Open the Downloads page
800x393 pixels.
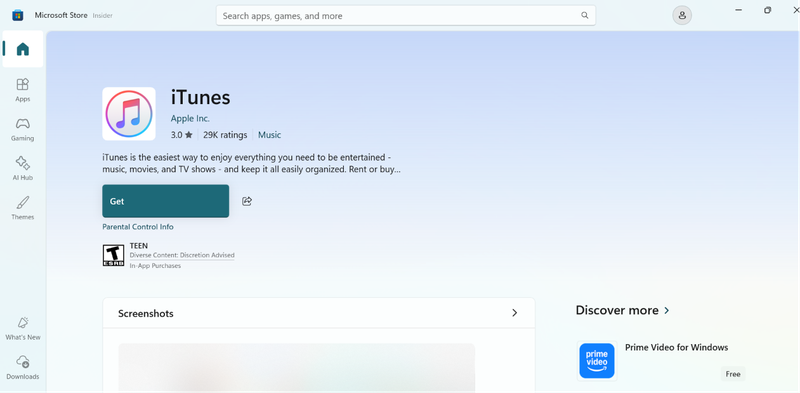(23, 368)
